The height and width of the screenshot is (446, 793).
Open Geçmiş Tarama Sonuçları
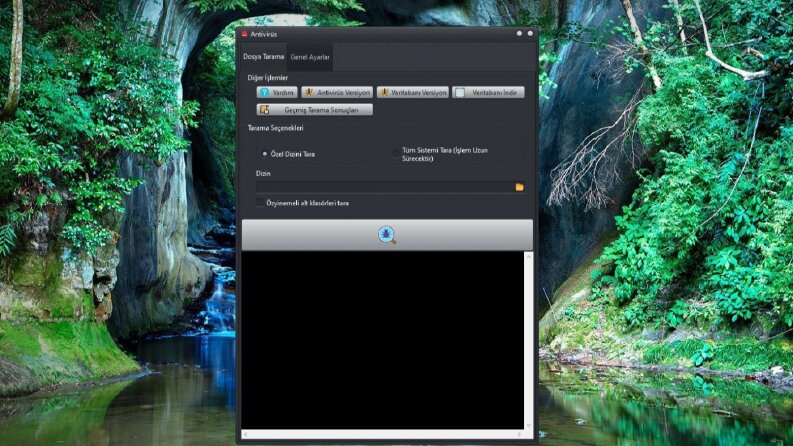[315, 110]
